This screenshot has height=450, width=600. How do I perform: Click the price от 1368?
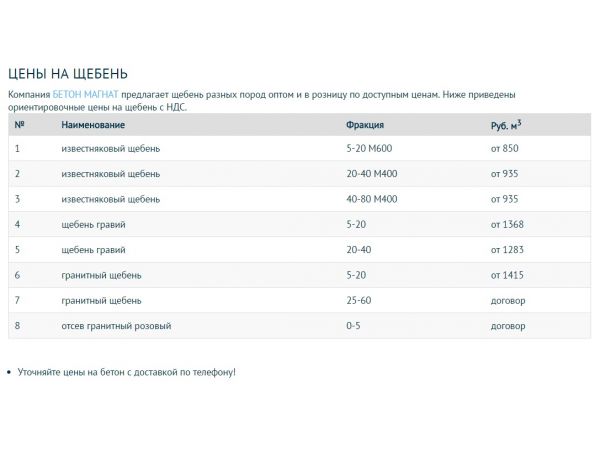507,224
